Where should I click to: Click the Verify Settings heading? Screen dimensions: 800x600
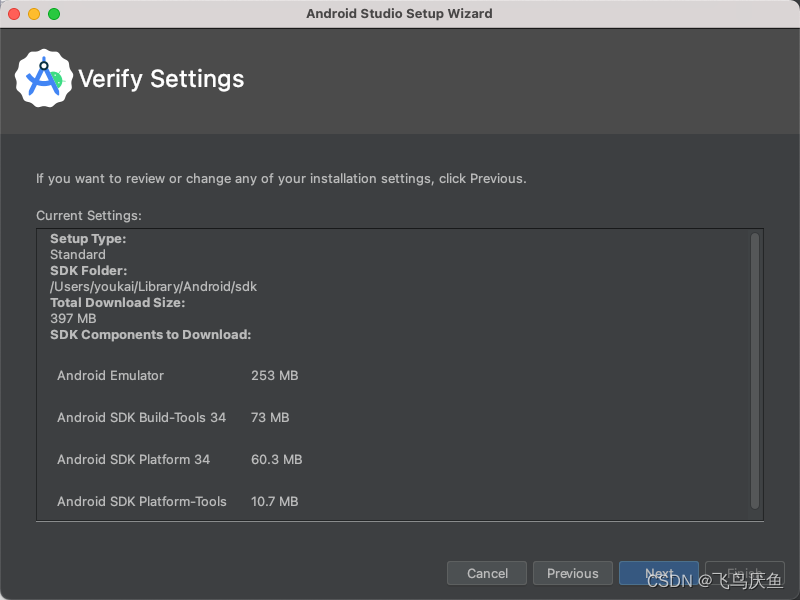pos(161,79)
